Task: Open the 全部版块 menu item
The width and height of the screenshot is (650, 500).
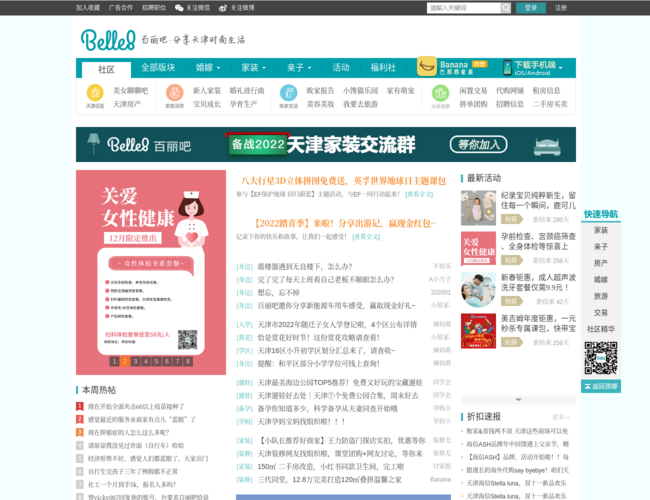Action: [158, 68]
